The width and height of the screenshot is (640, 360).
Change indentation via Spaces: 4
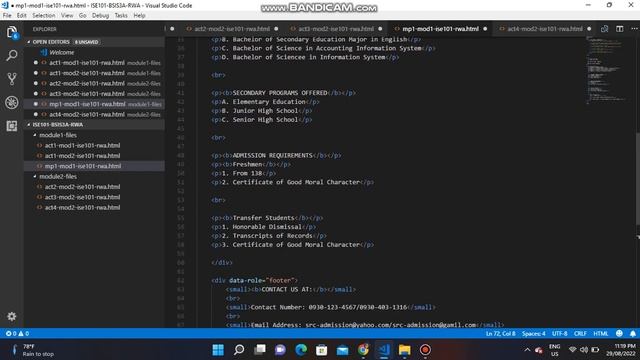[533, 333]
